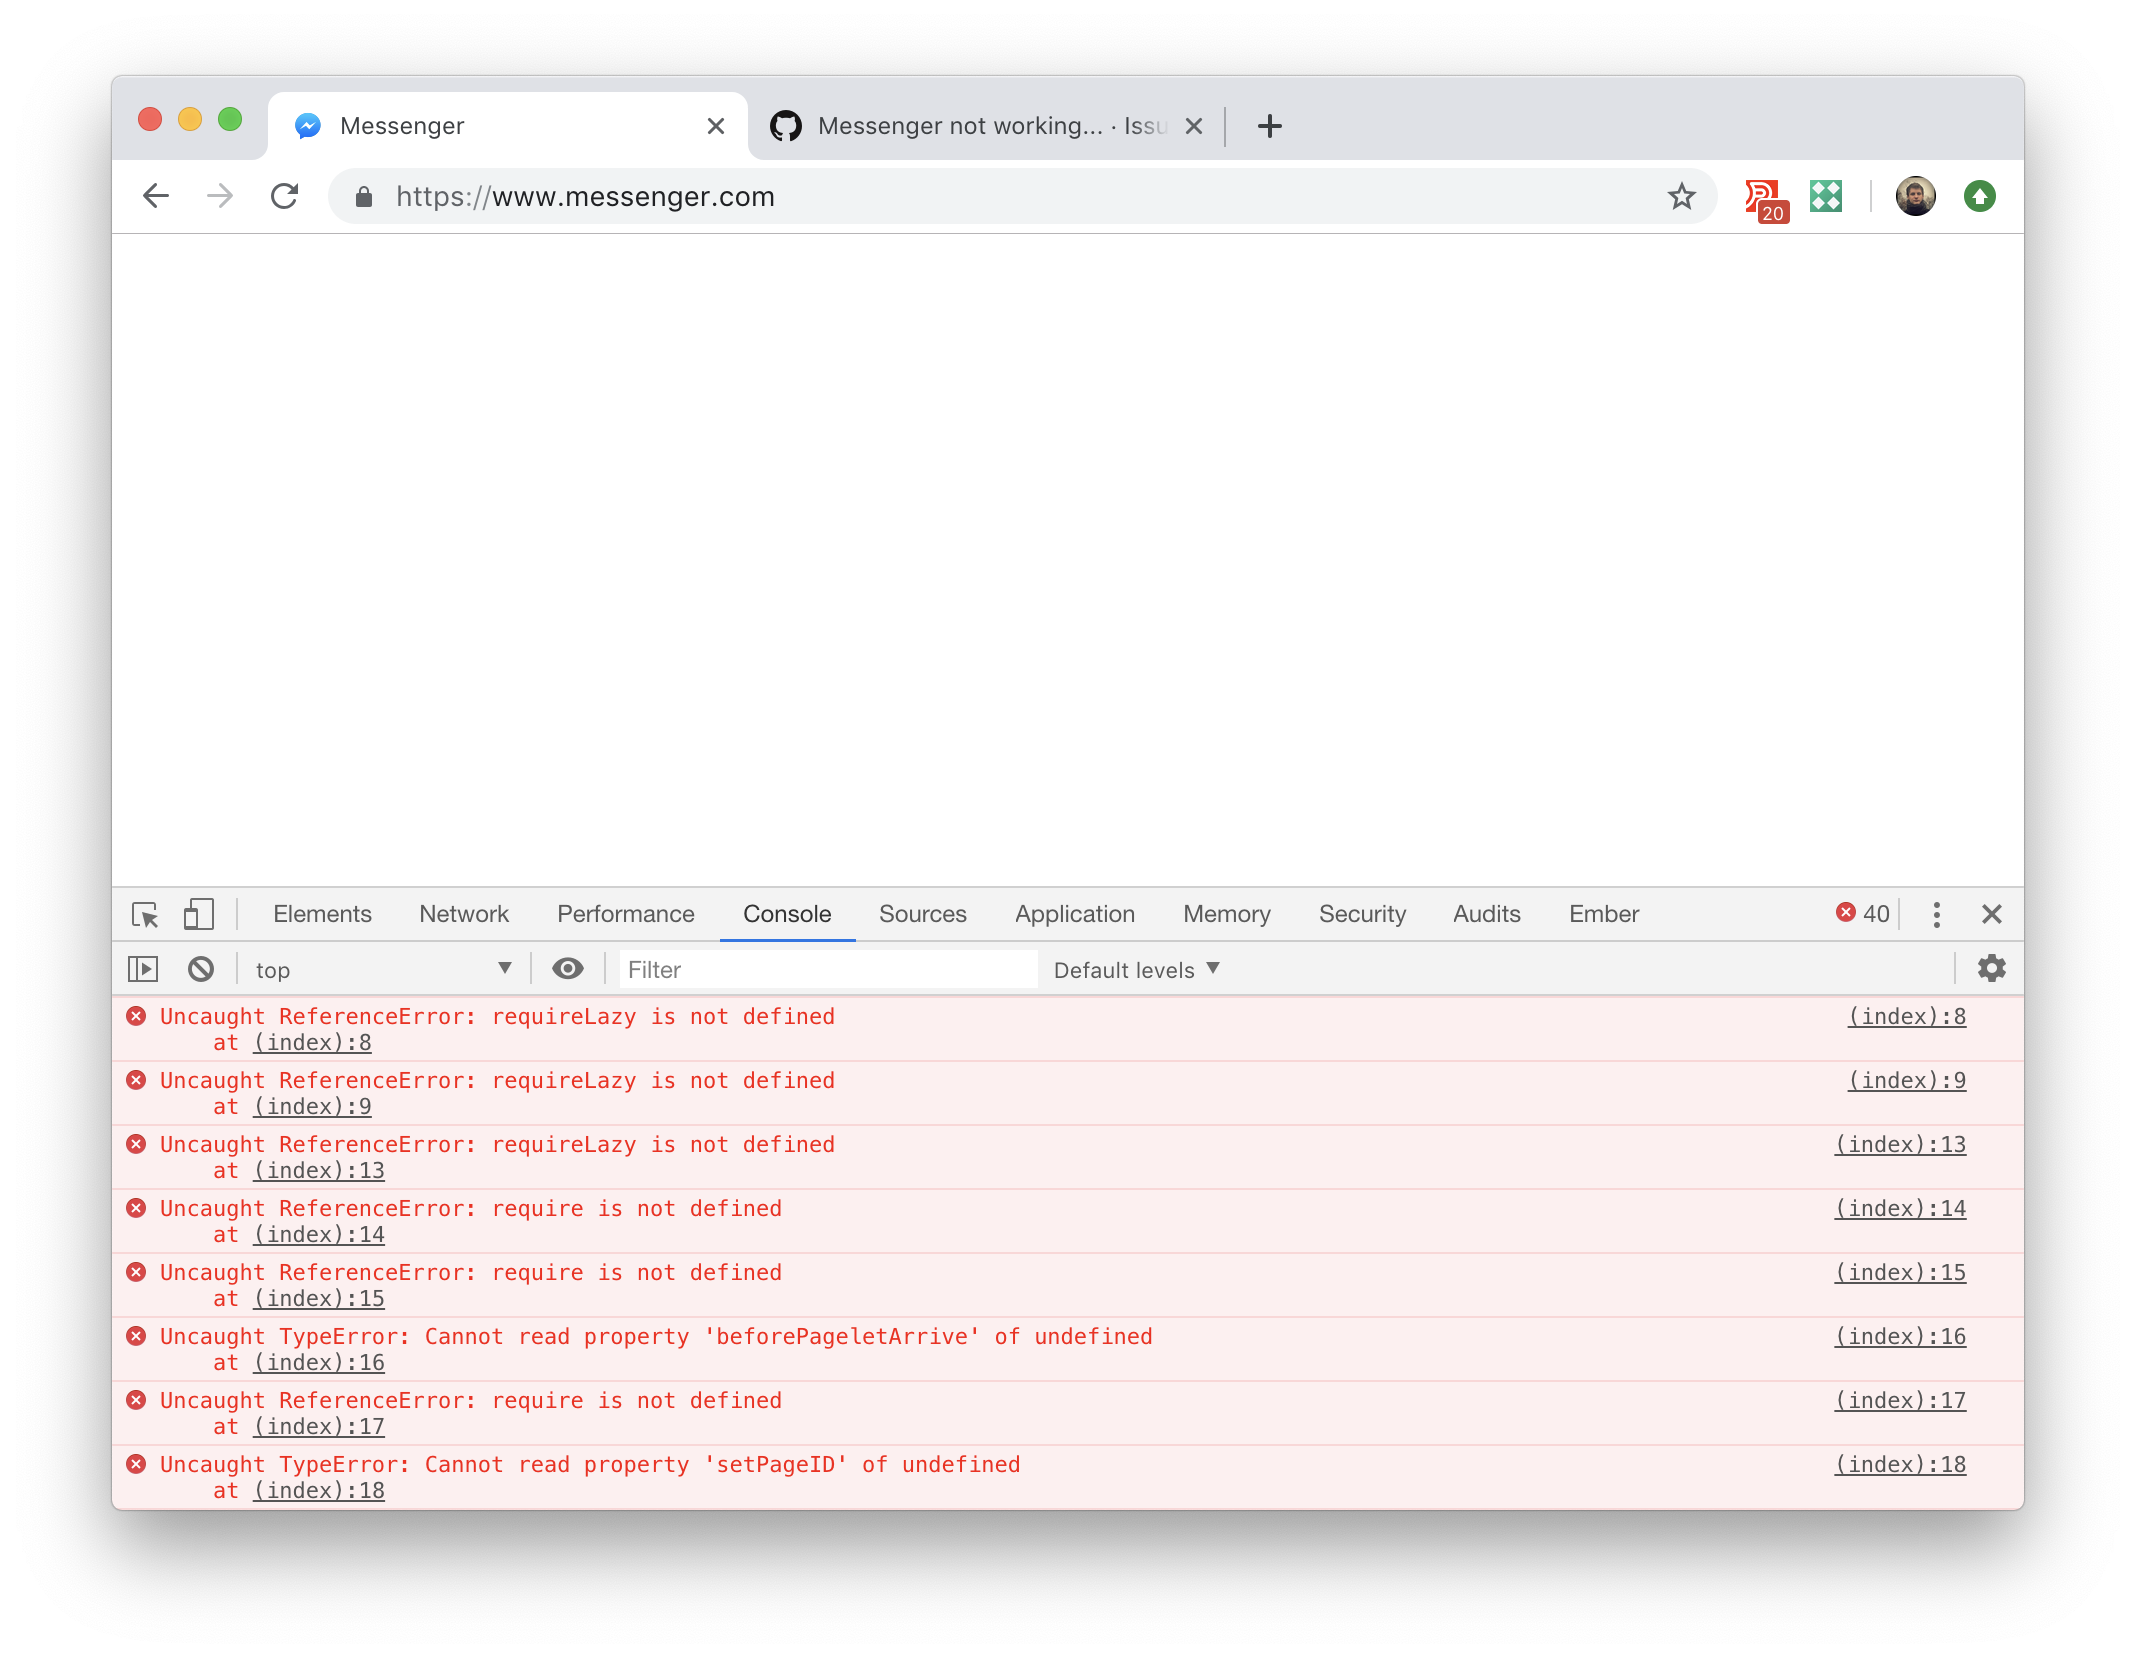2136x1658 pixels.
Task: Open source link (index):16 on the right
Action: (x=1900, y=1337)
